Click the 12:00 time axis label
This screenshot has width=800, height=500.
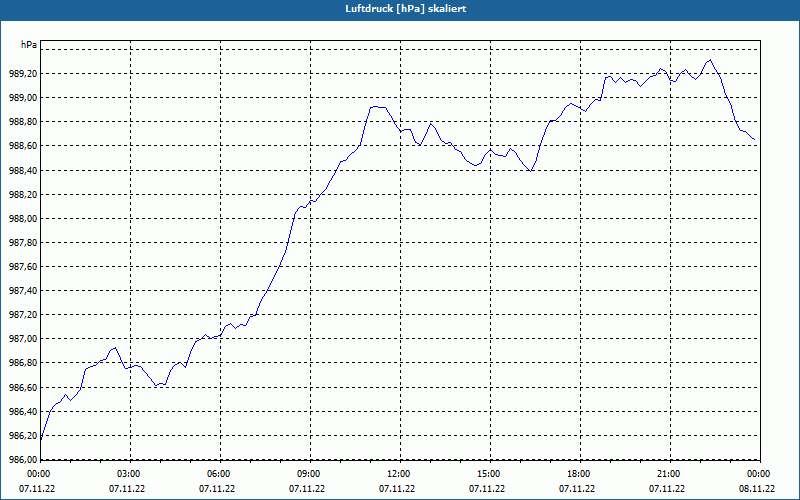(400, 473)
